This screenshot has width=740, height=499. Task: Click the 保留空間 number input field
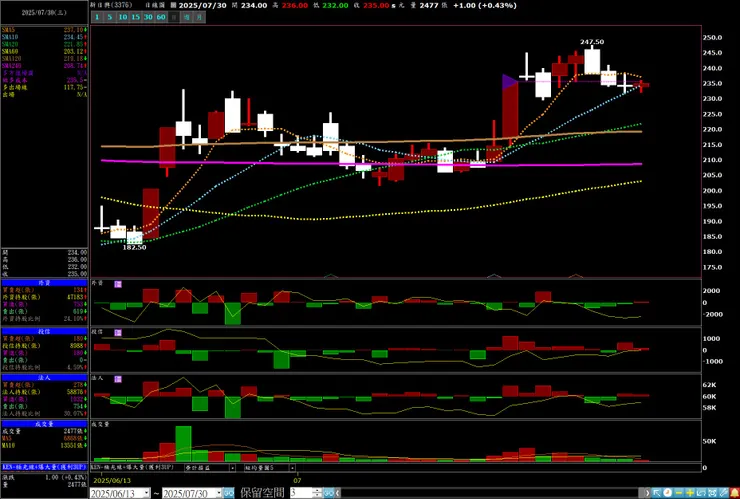tap(301, 493)
